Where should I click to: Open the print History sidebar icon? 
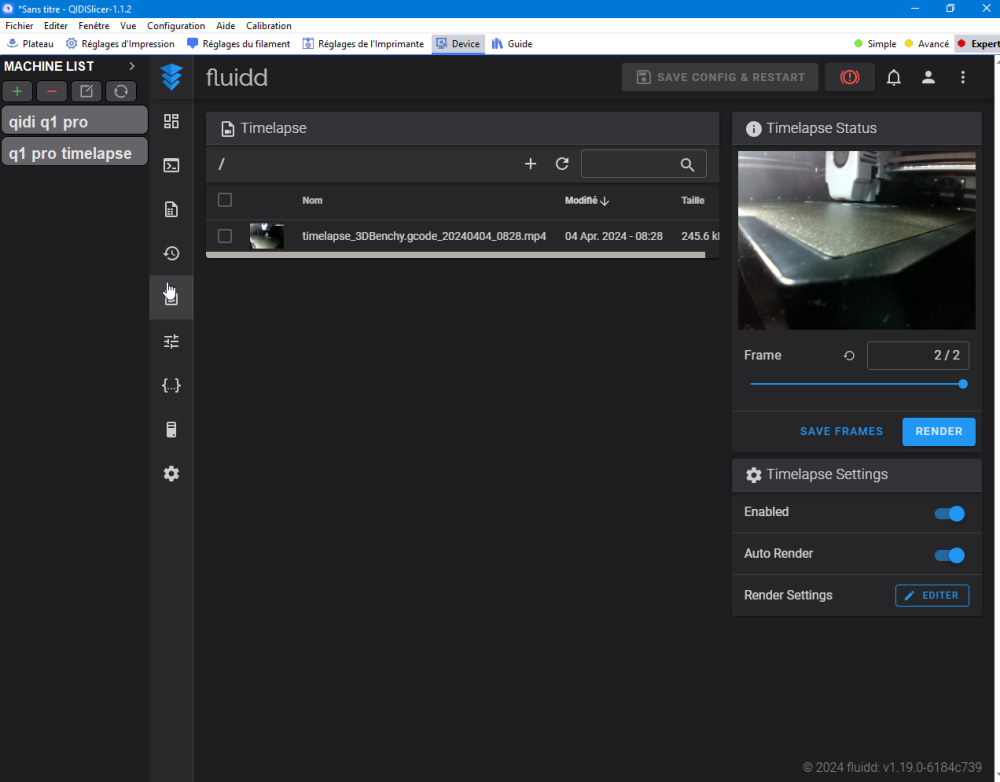click(171, 253)
